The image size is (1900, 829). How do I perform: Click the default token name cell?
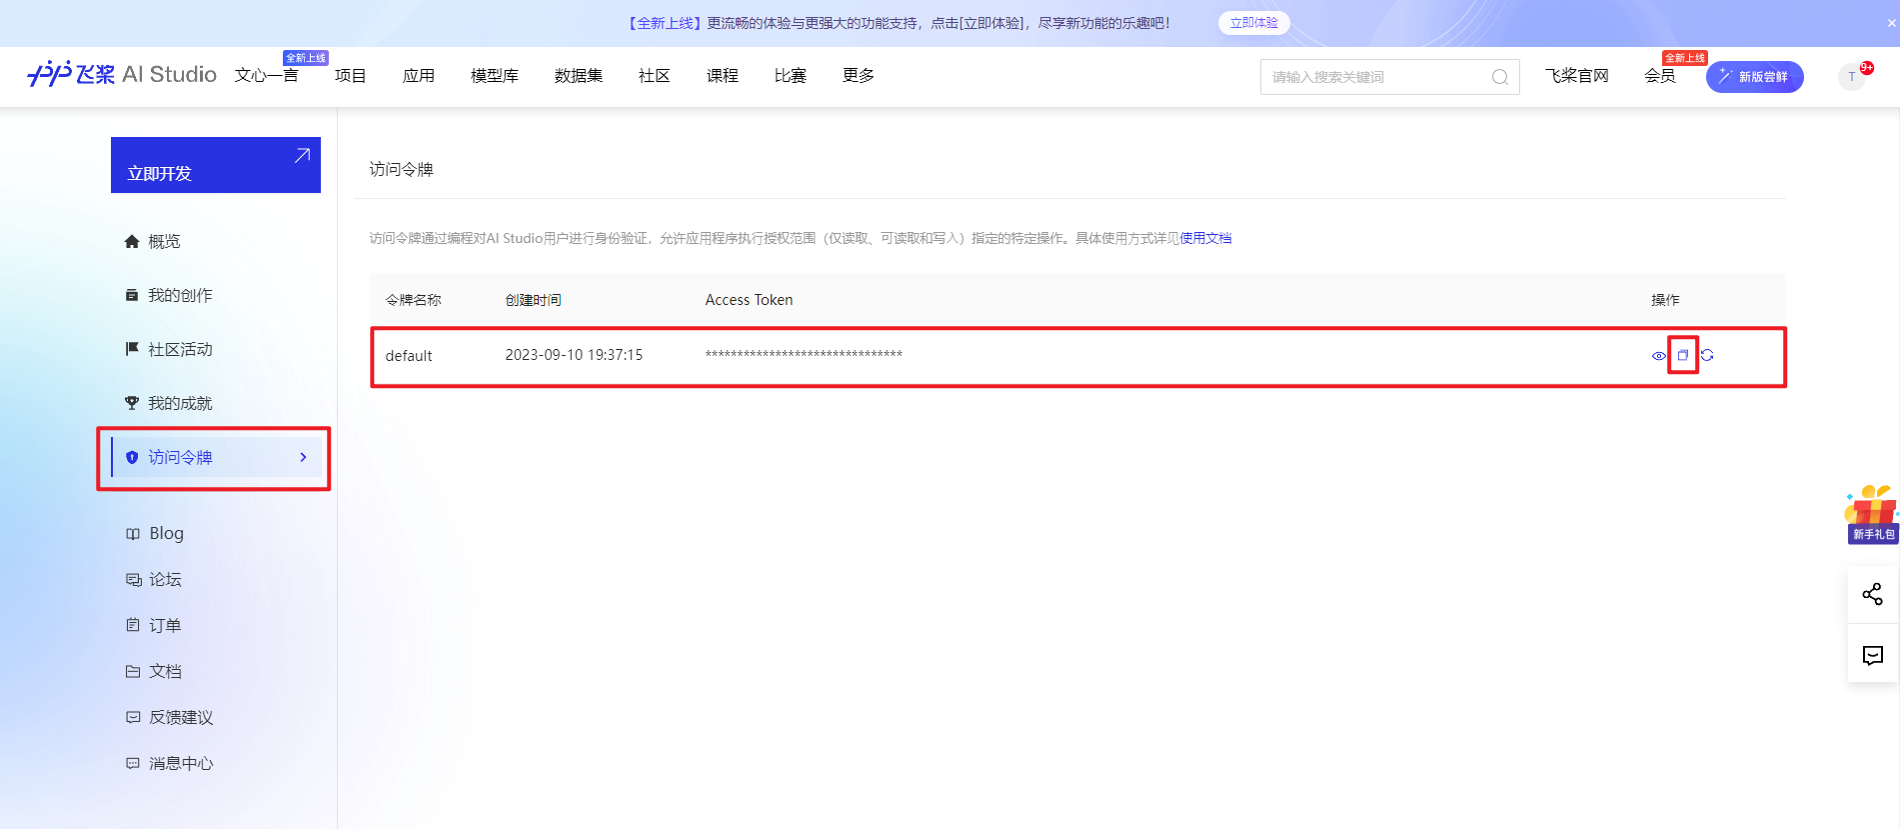(409, 355)
